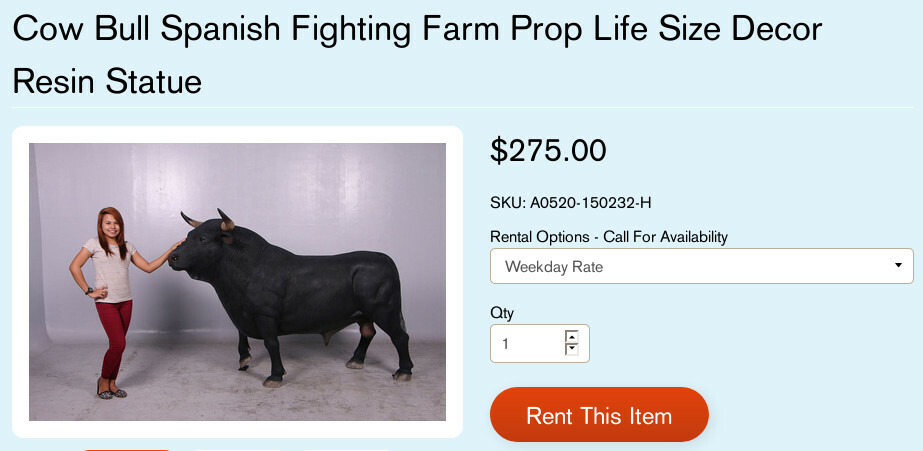Focus the Qty number field
Screen dimensions: 923x451
point(527,343)
